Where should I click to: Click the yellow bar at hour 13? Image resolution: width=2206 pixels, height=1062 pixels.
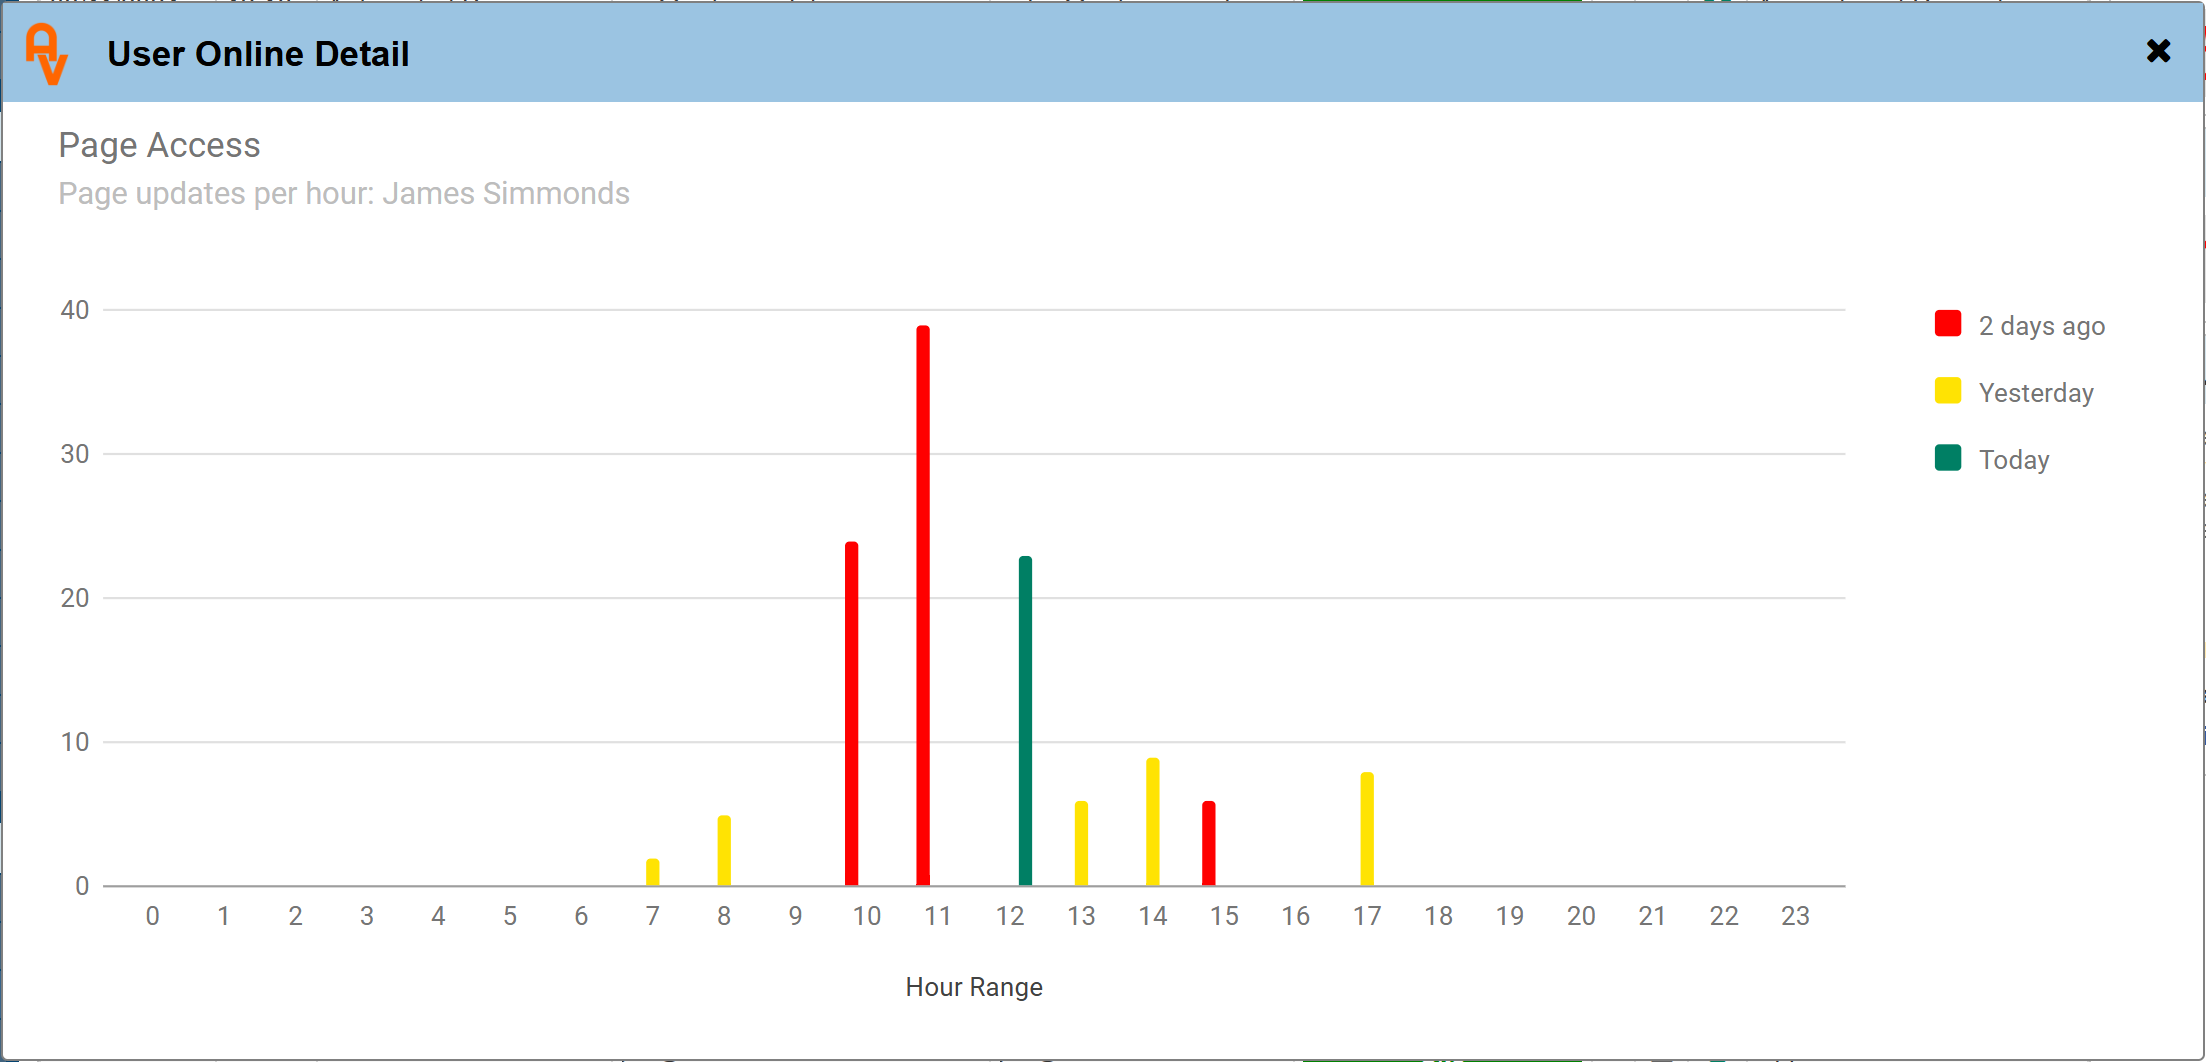[x=1081, y=843]
